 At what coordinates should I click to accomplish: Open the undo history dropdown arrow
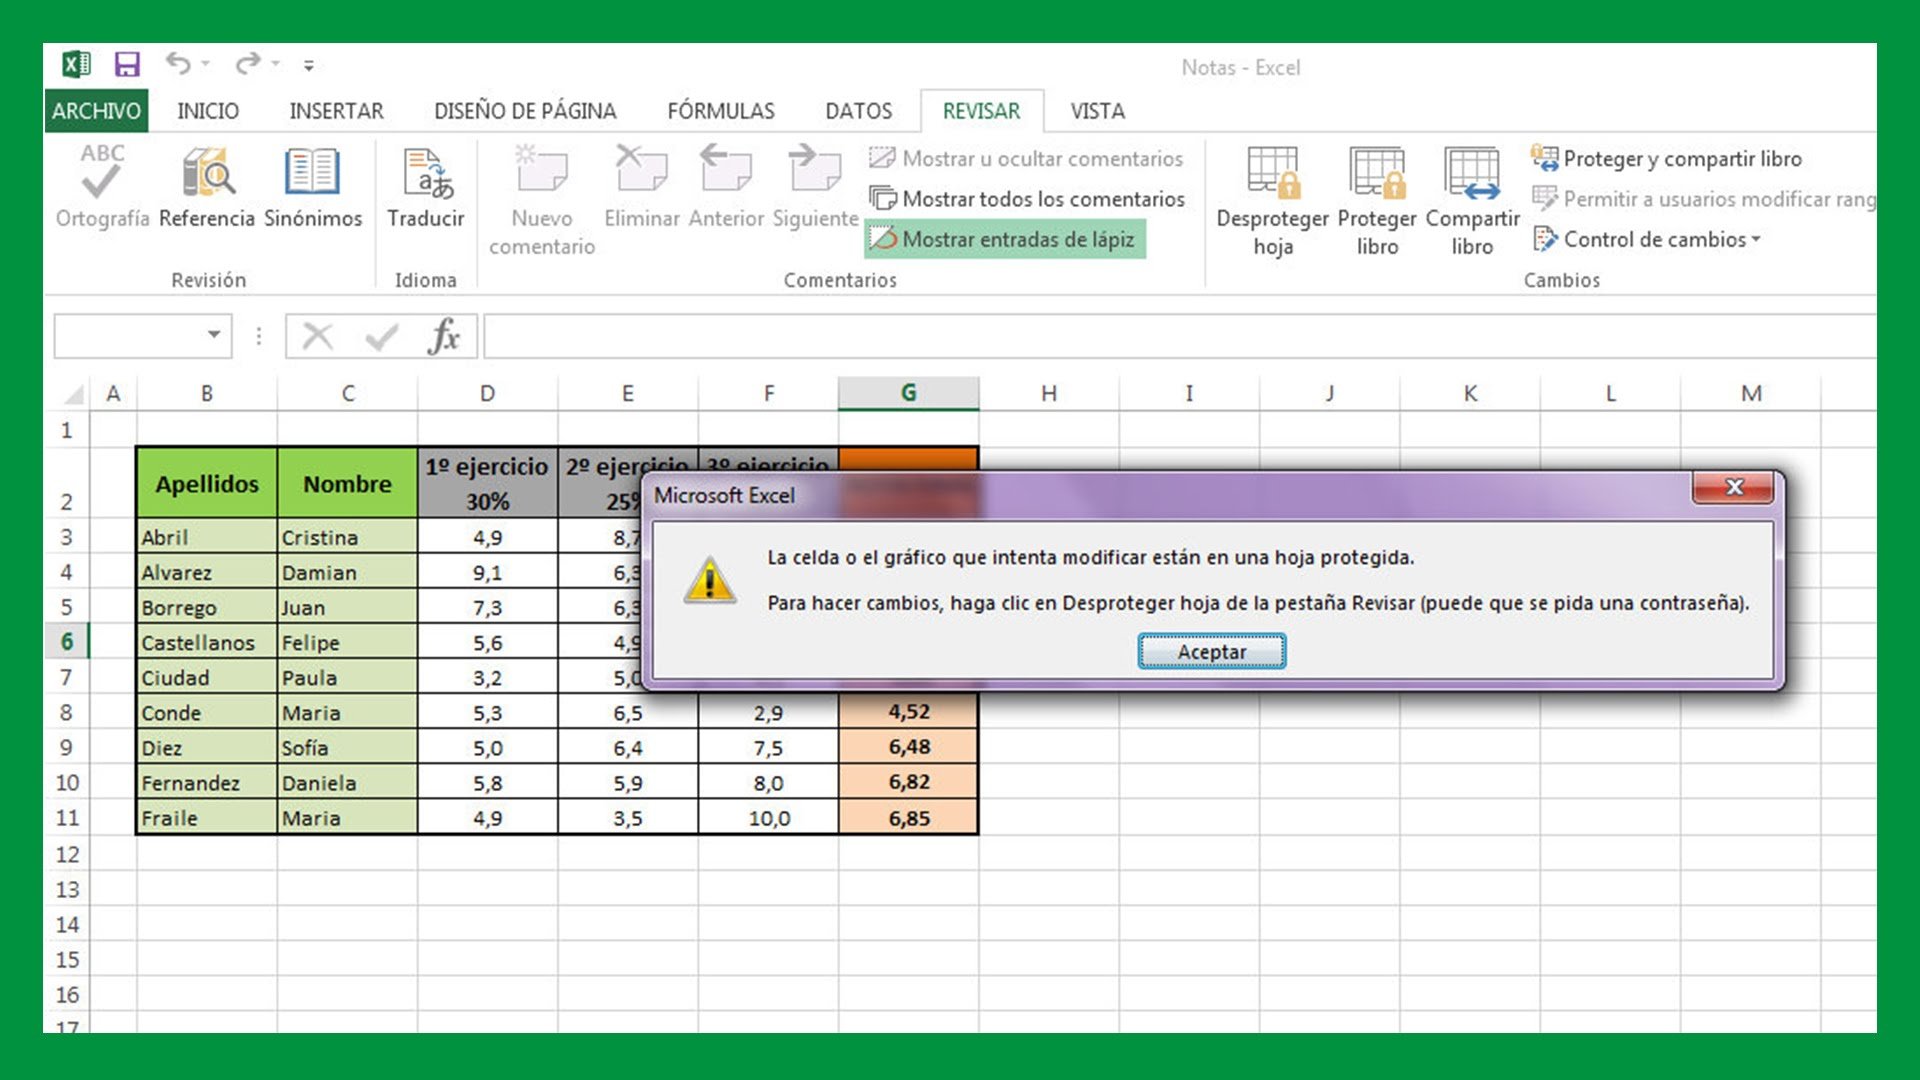206,64
